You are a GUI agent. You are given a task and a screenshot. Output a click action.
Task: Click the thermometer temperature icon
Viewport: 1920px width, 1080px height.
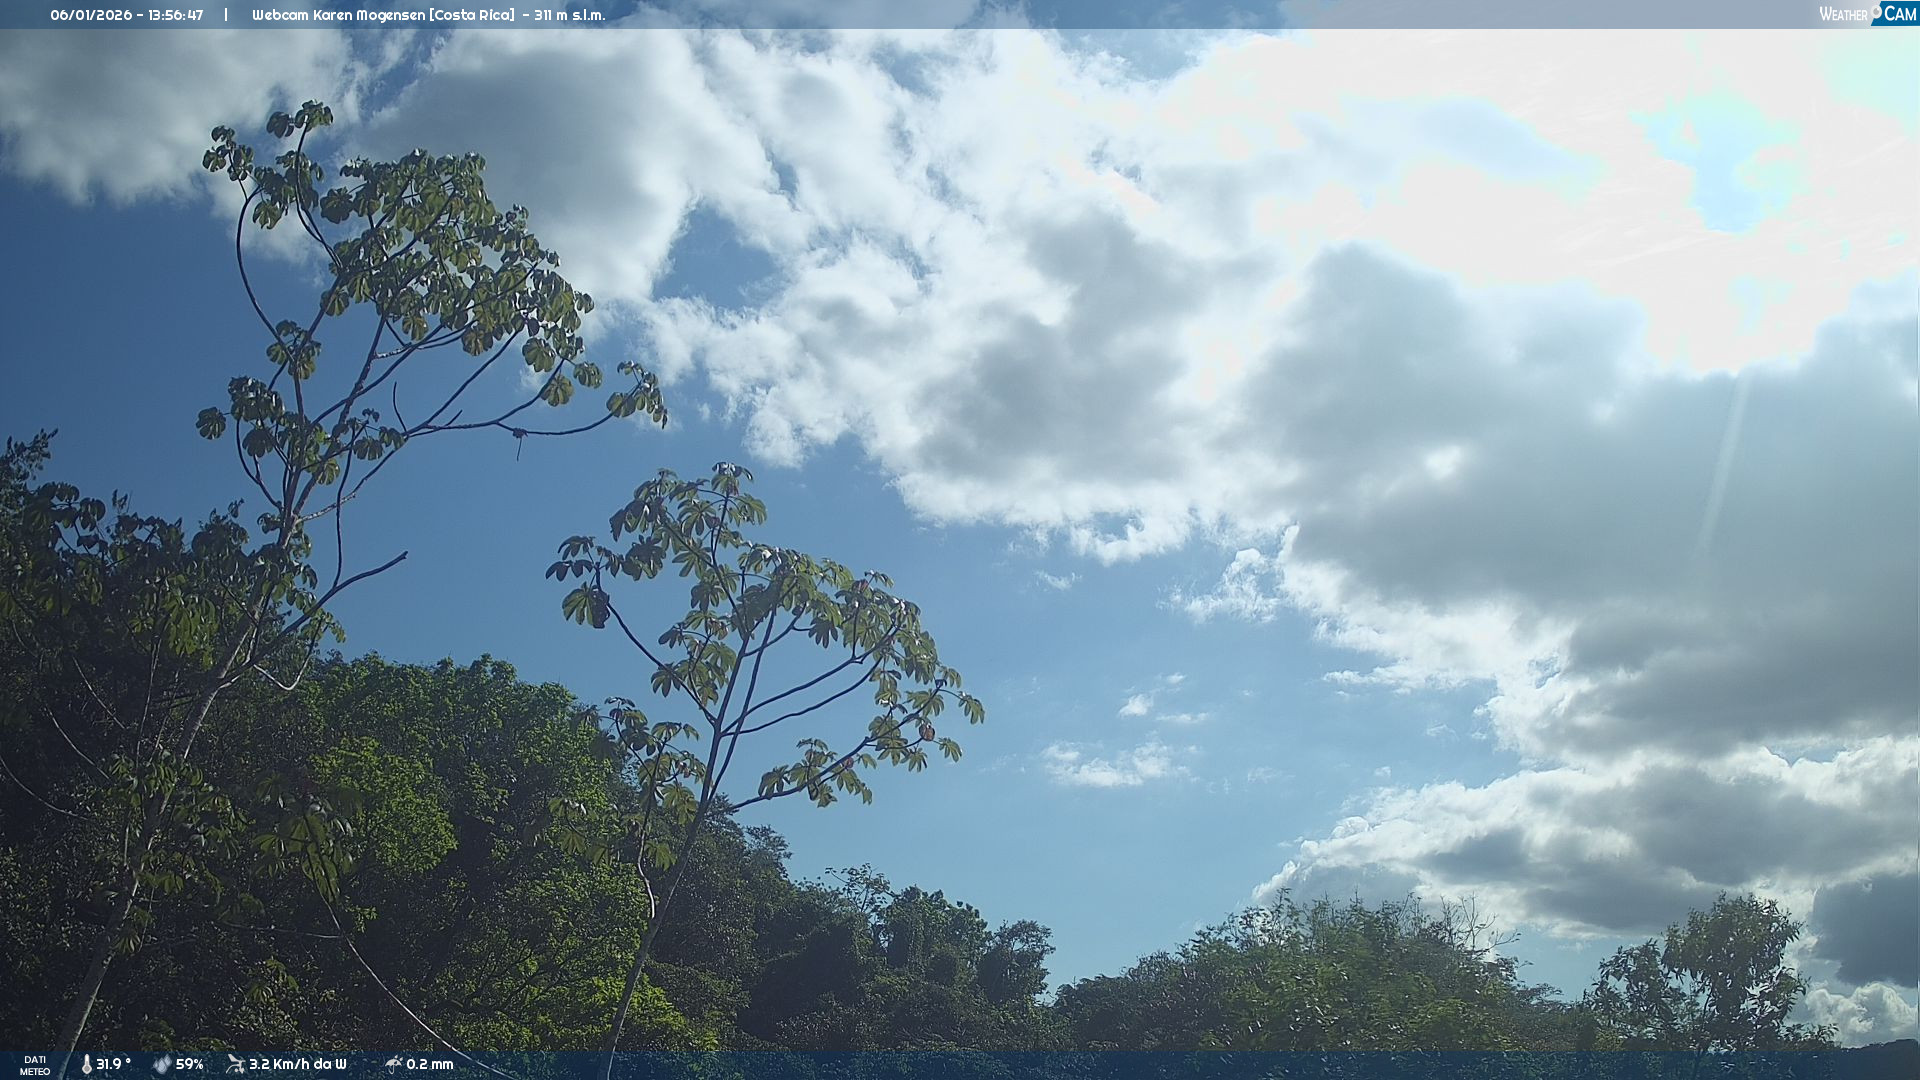87,1064
